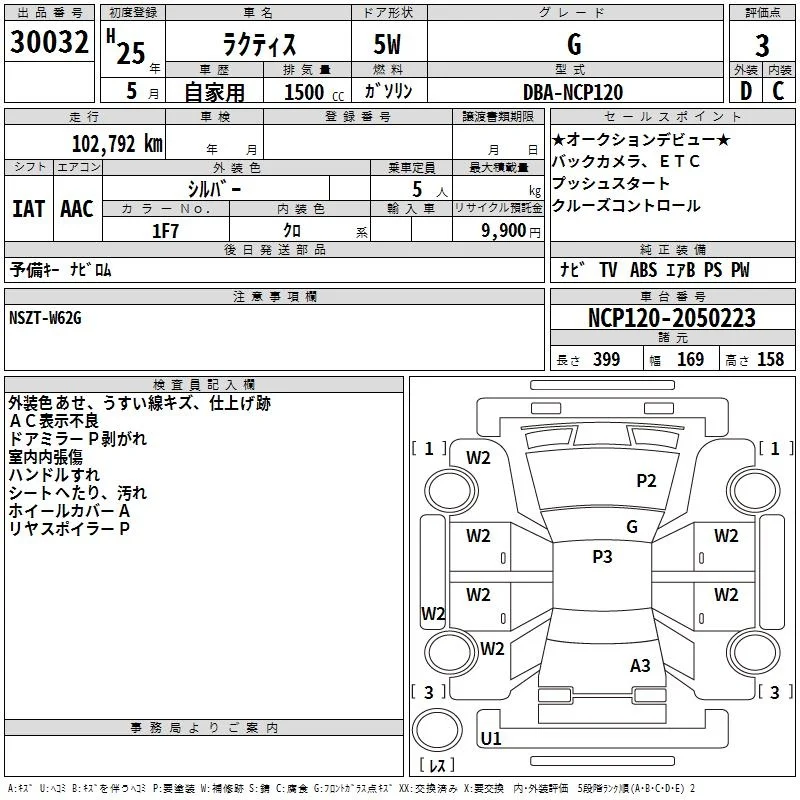Select the U1 mark on the rear bumper
The image size is (800, 800).
click(491, 738)
